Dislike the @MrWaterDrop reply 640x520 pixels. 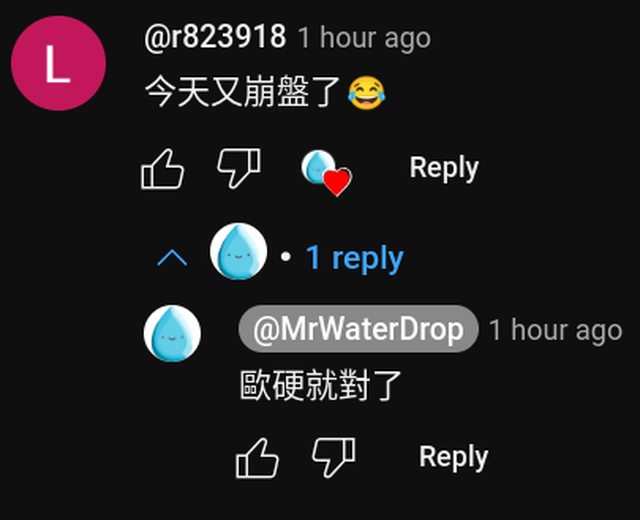tap(333, 458)
